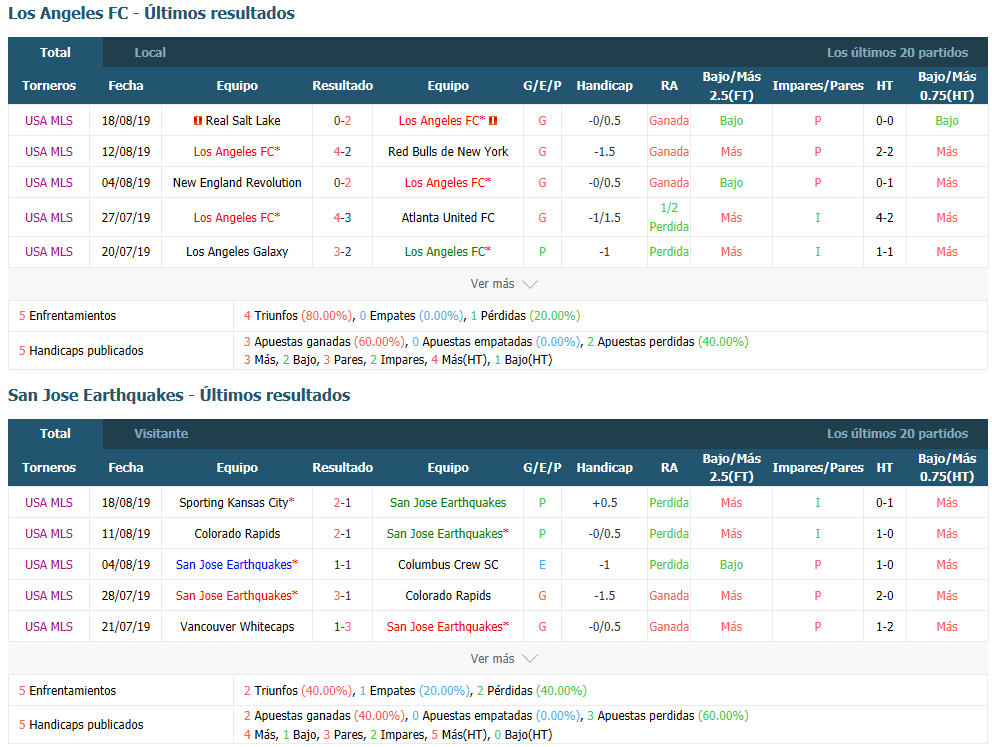This screenshot has height=747, width=992.
Task: Click the red card icon beside Real Salt Lake
Action: pos(197,121)
